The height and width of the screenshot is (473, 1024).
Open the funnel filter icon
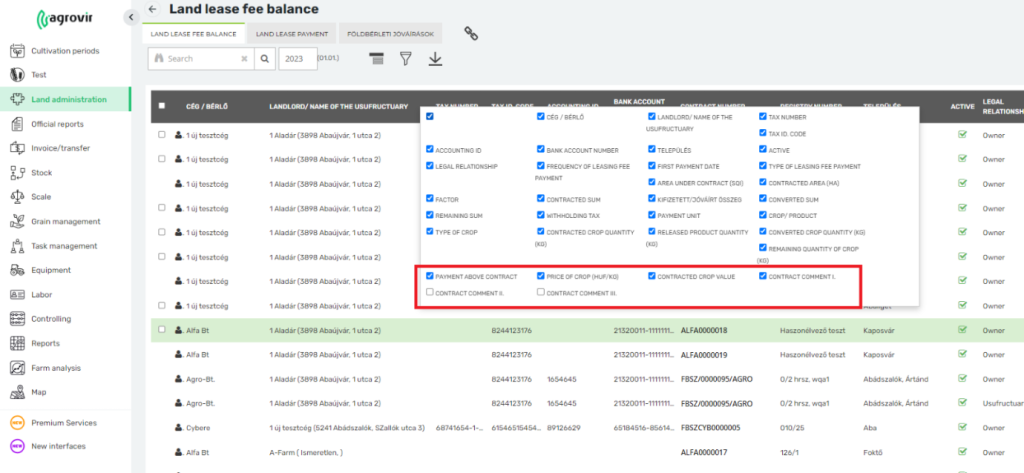click(406, 59)
